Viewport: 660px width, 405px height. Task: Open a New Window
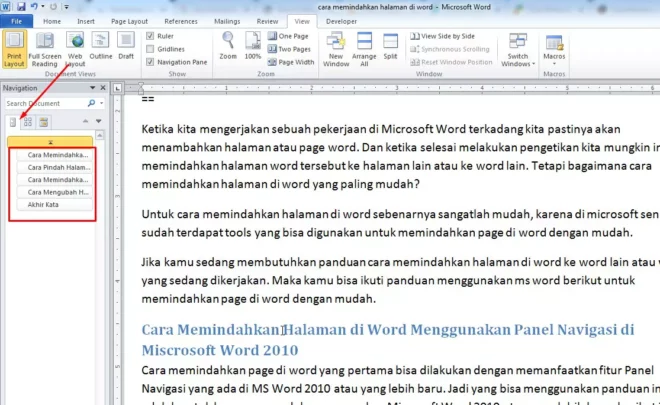[336, 49]
